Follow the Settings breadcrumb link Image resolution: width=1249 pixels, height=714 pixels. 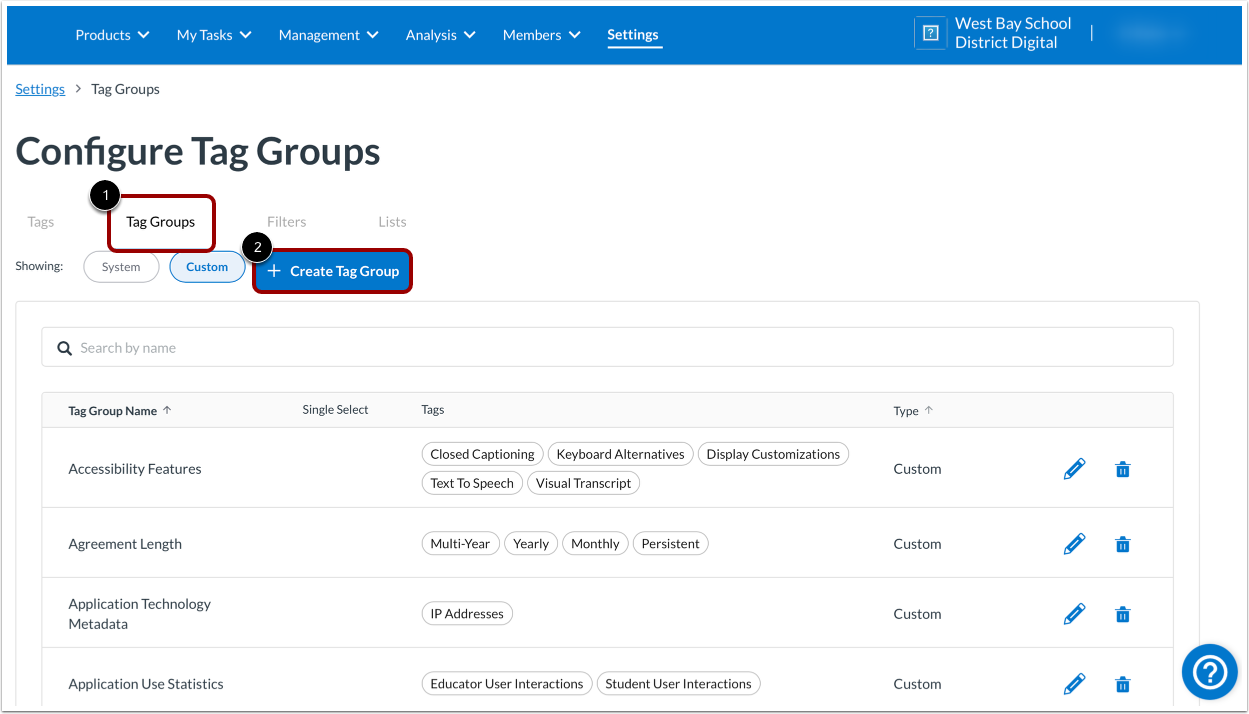[x=40, y=89]
